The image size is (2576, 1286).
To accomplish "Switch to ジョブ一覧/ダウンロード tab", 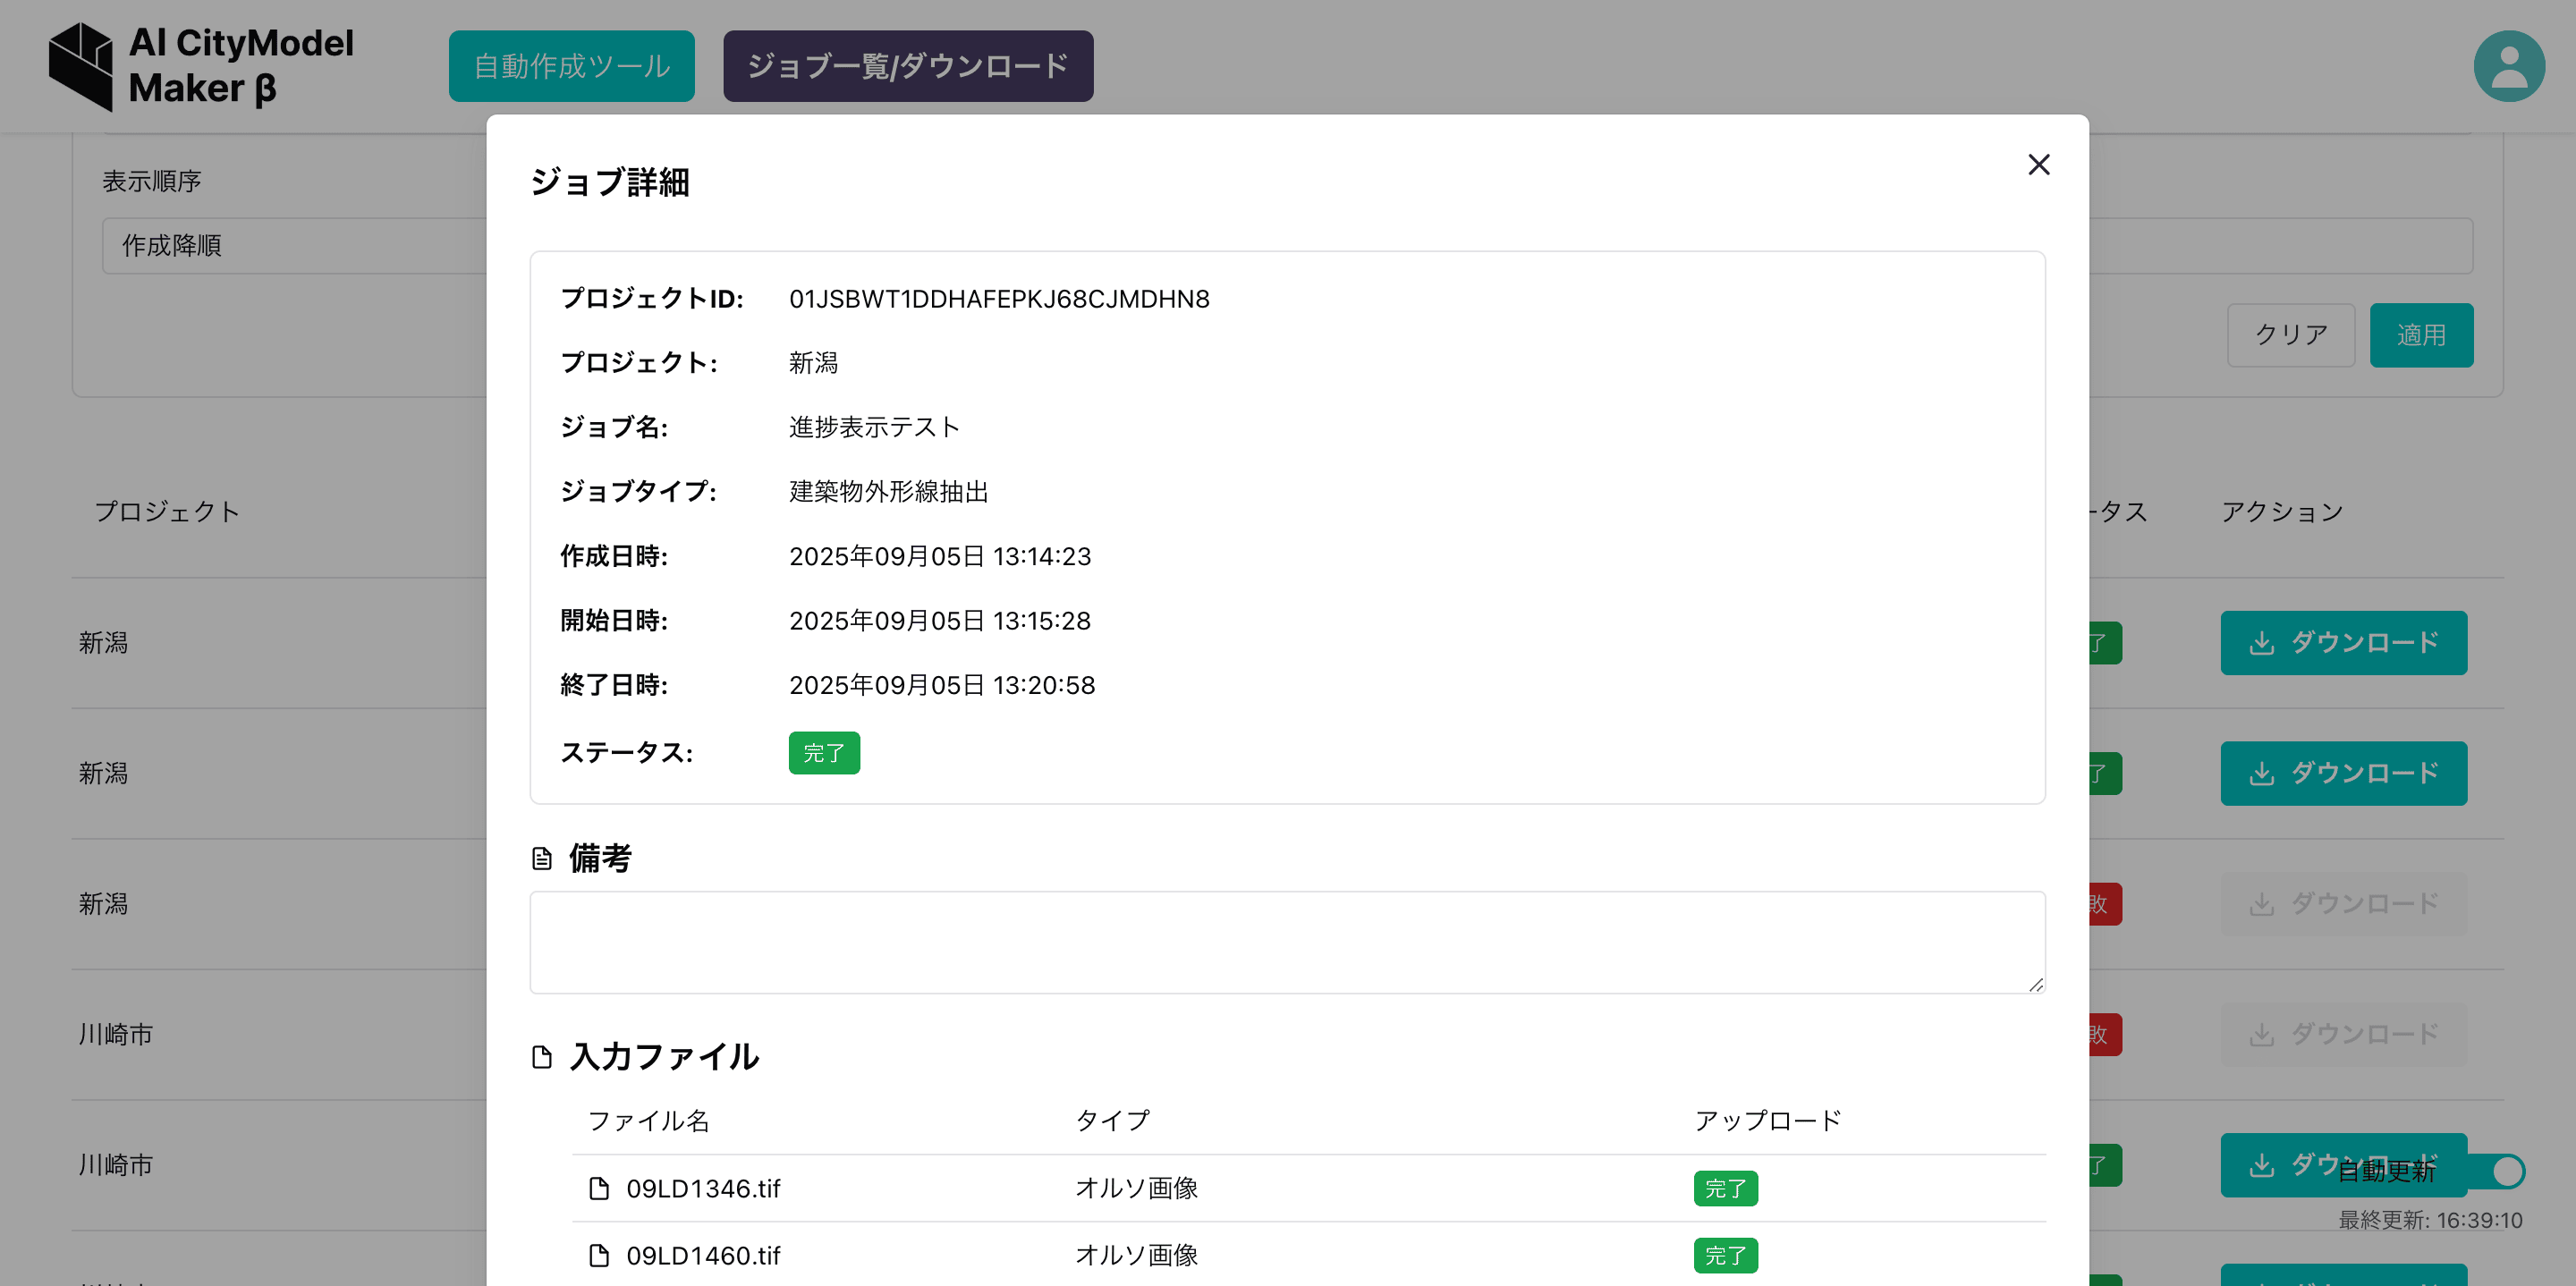I will coord(907,66).
